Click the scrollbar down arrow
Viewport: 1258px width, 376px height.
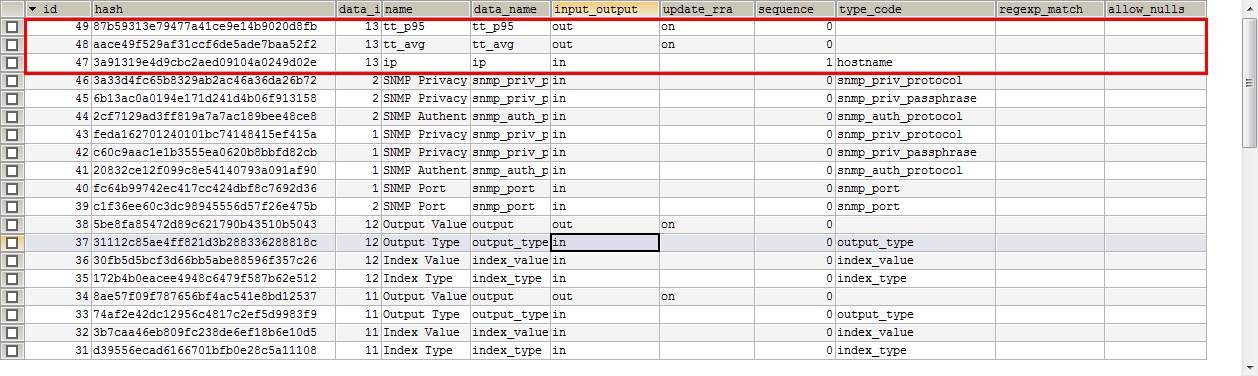pyautogui.click(x=1249, y=367)
